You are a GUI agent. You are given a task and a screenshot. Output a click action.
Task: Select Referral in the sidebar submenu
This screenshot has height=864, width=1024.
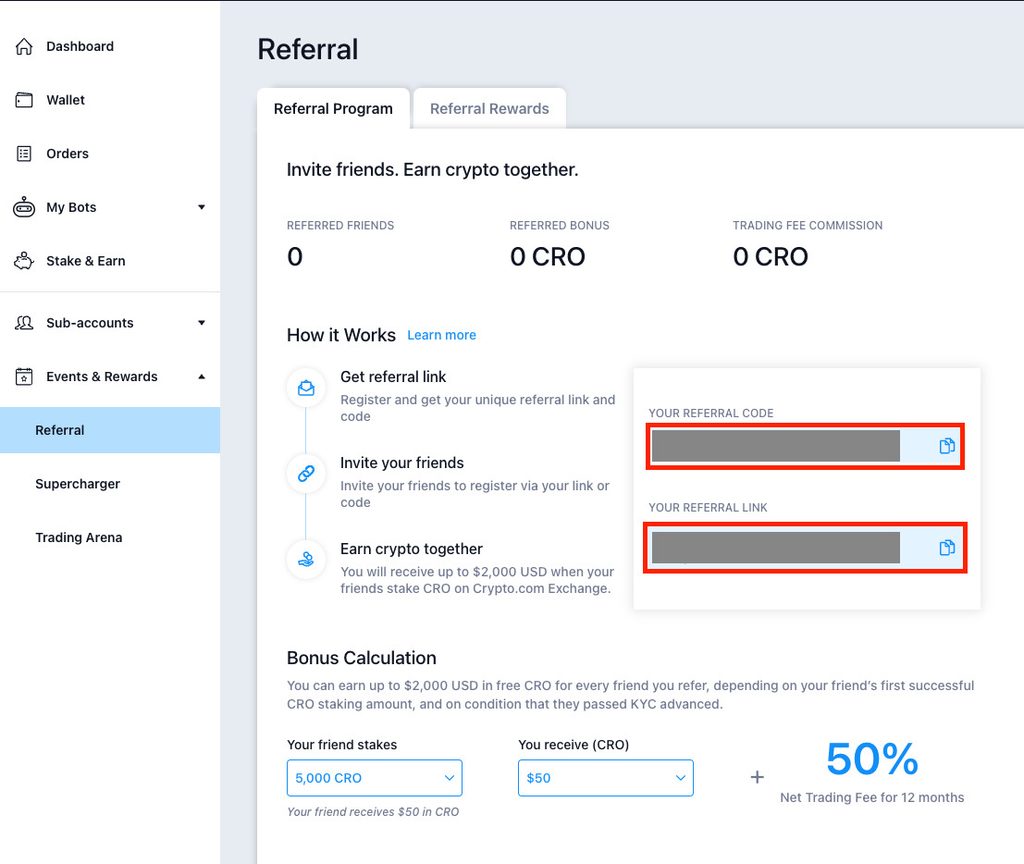point(110,430)
